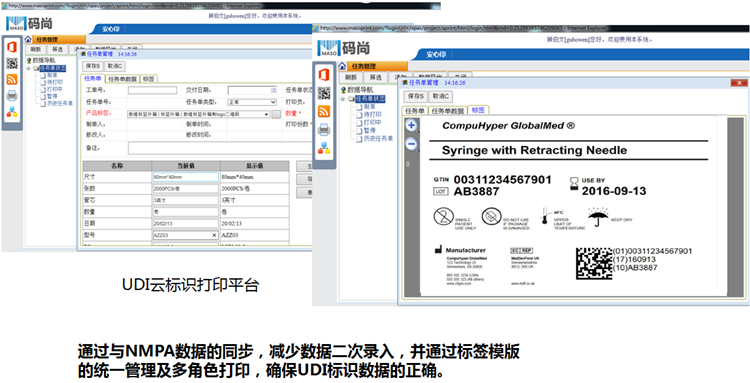Open the Office icon in the label preview window sidebar
The height and width of the screenshot is (383, 750).
click(324, 75)
